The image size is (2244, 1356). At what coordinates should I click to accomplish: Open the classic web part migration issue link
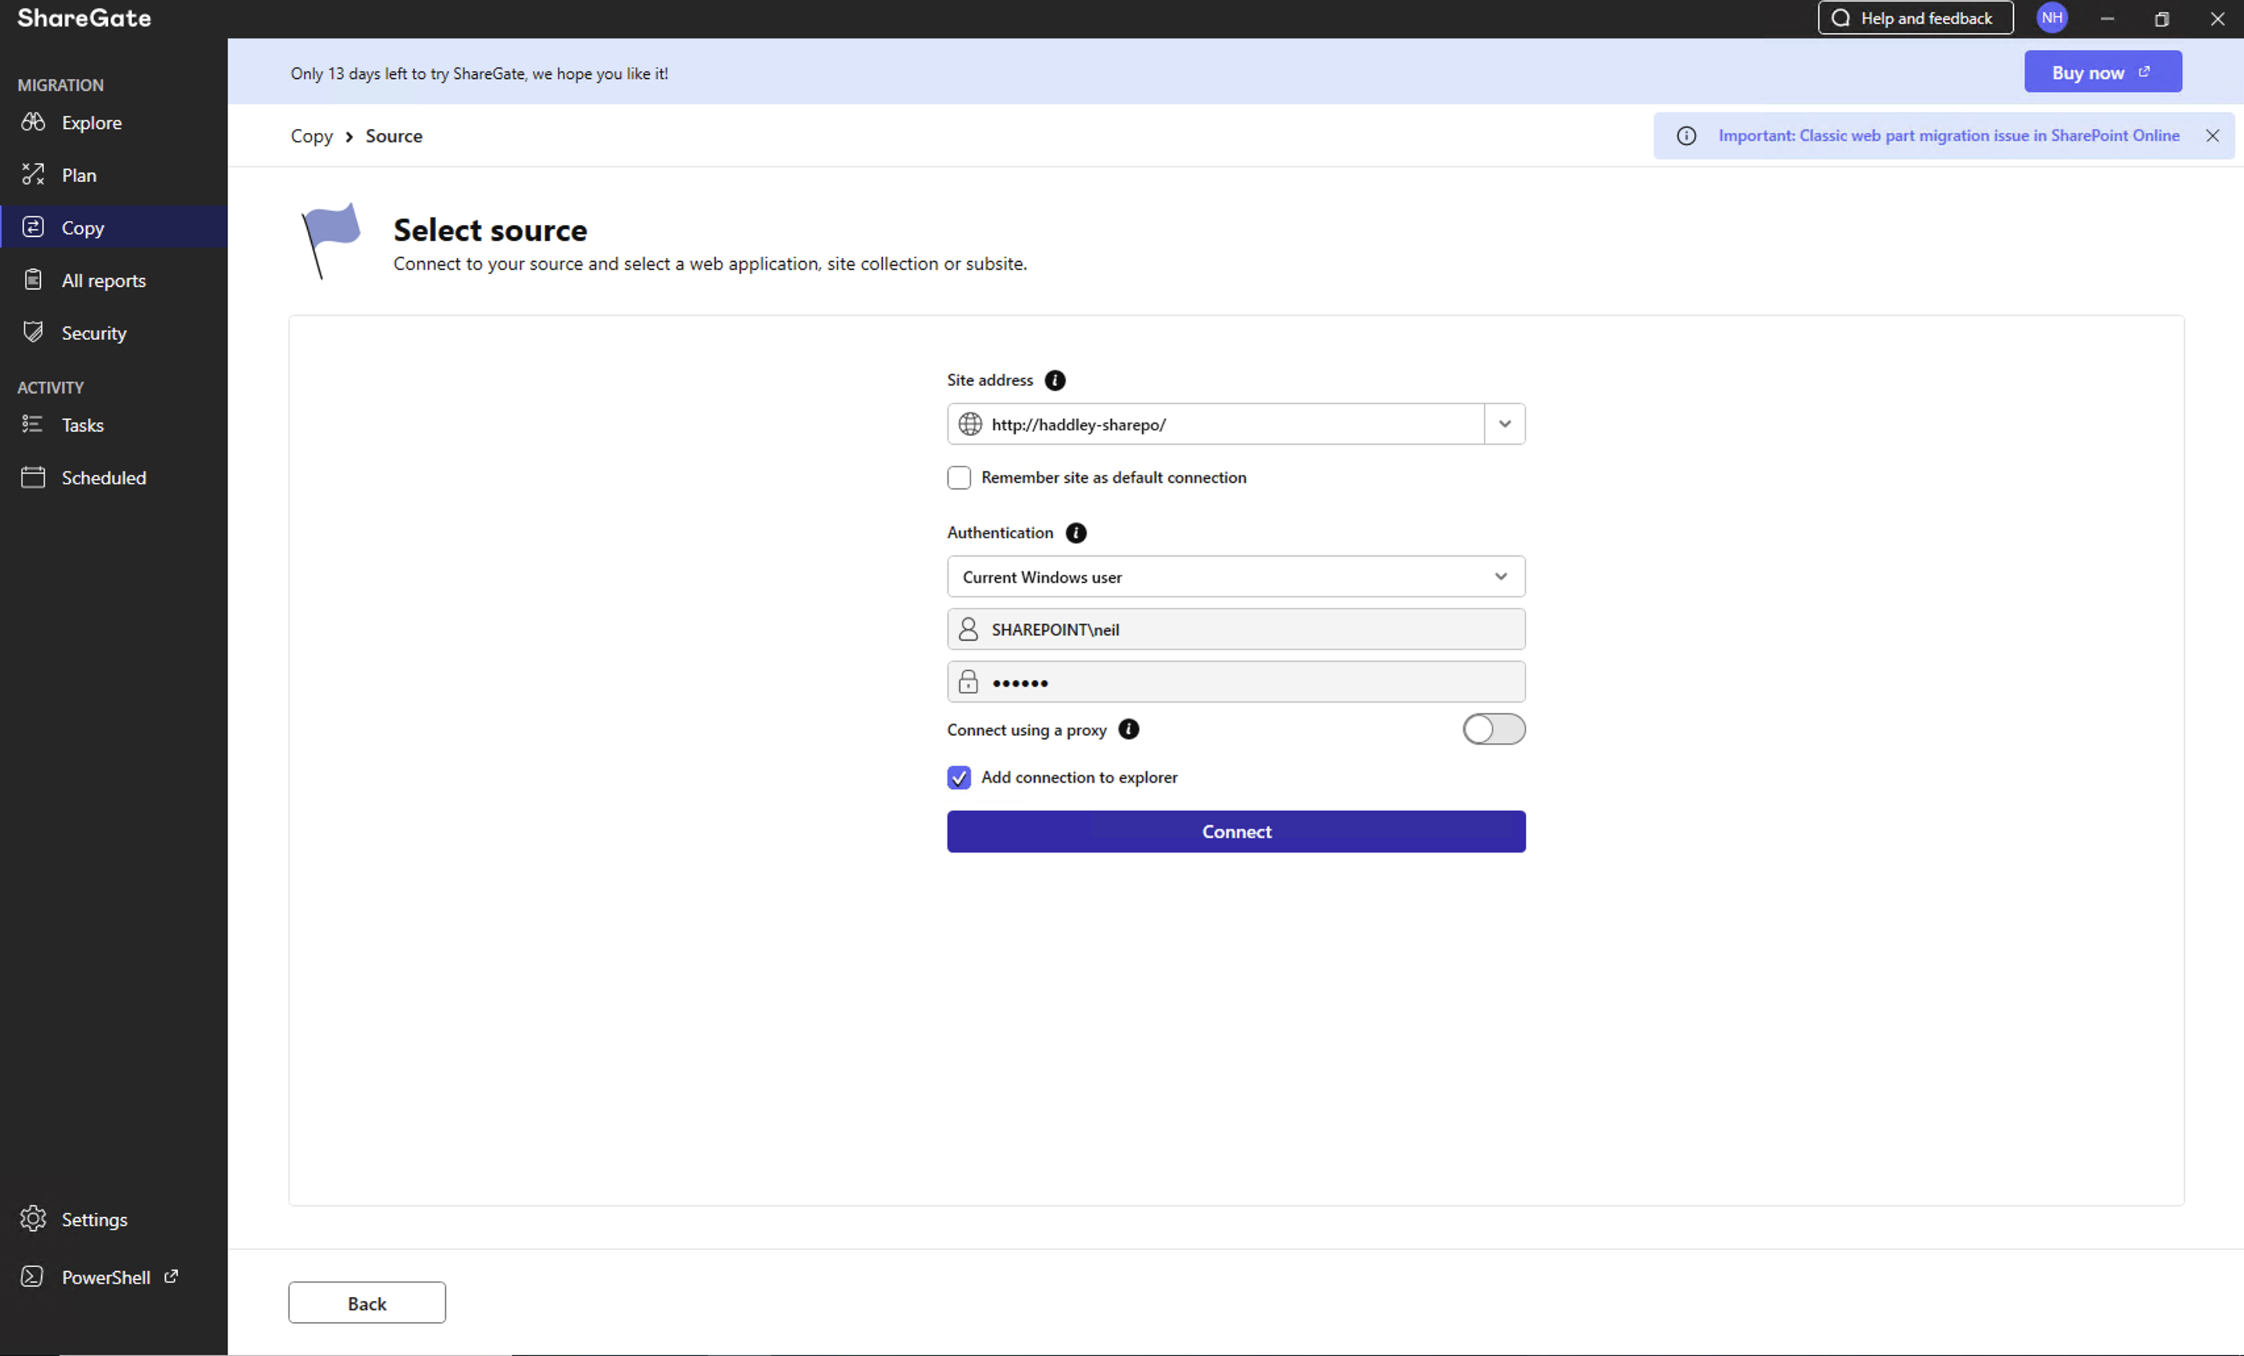1948,136
